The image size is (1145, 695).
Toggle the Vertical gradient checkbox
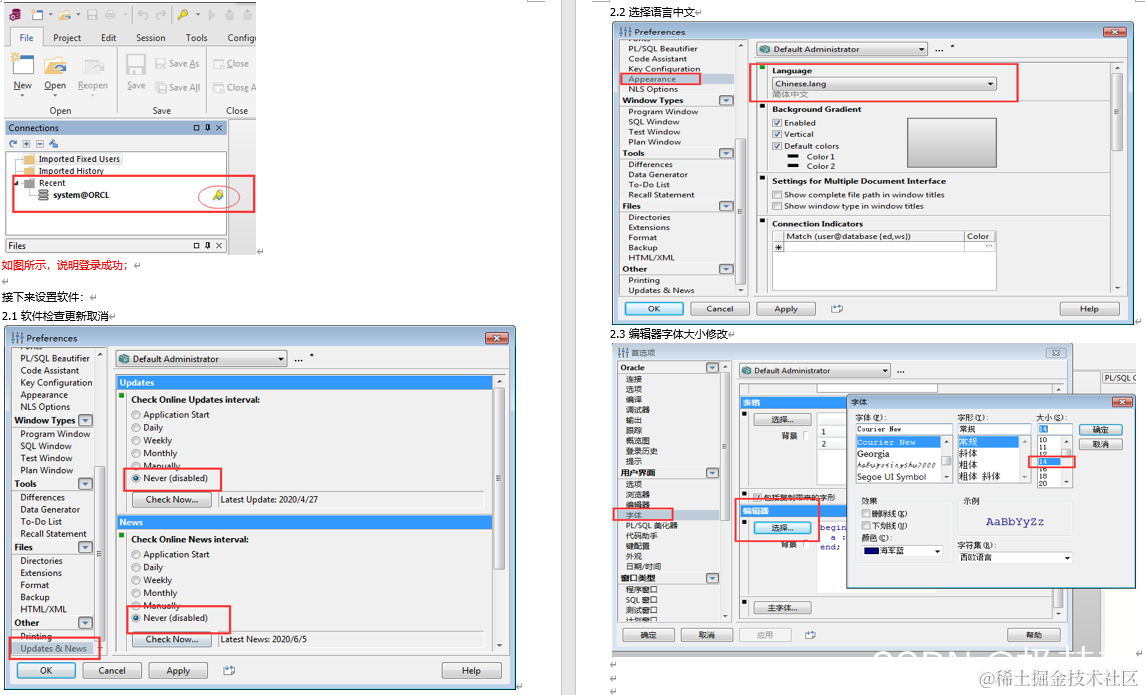point(777,134)
